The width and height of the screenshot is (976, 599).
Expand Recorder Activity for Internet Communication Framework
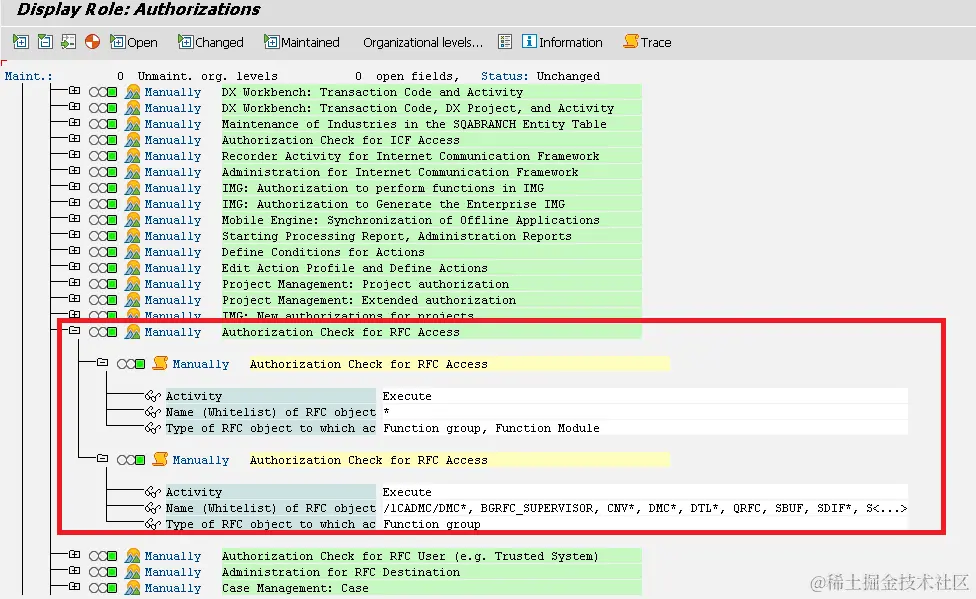tap(75, 155)
